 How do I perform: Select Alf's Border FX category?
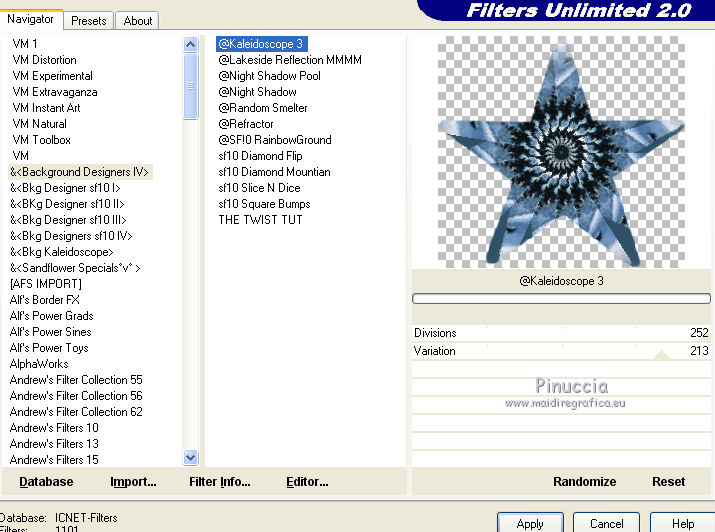tap(44, 300)
